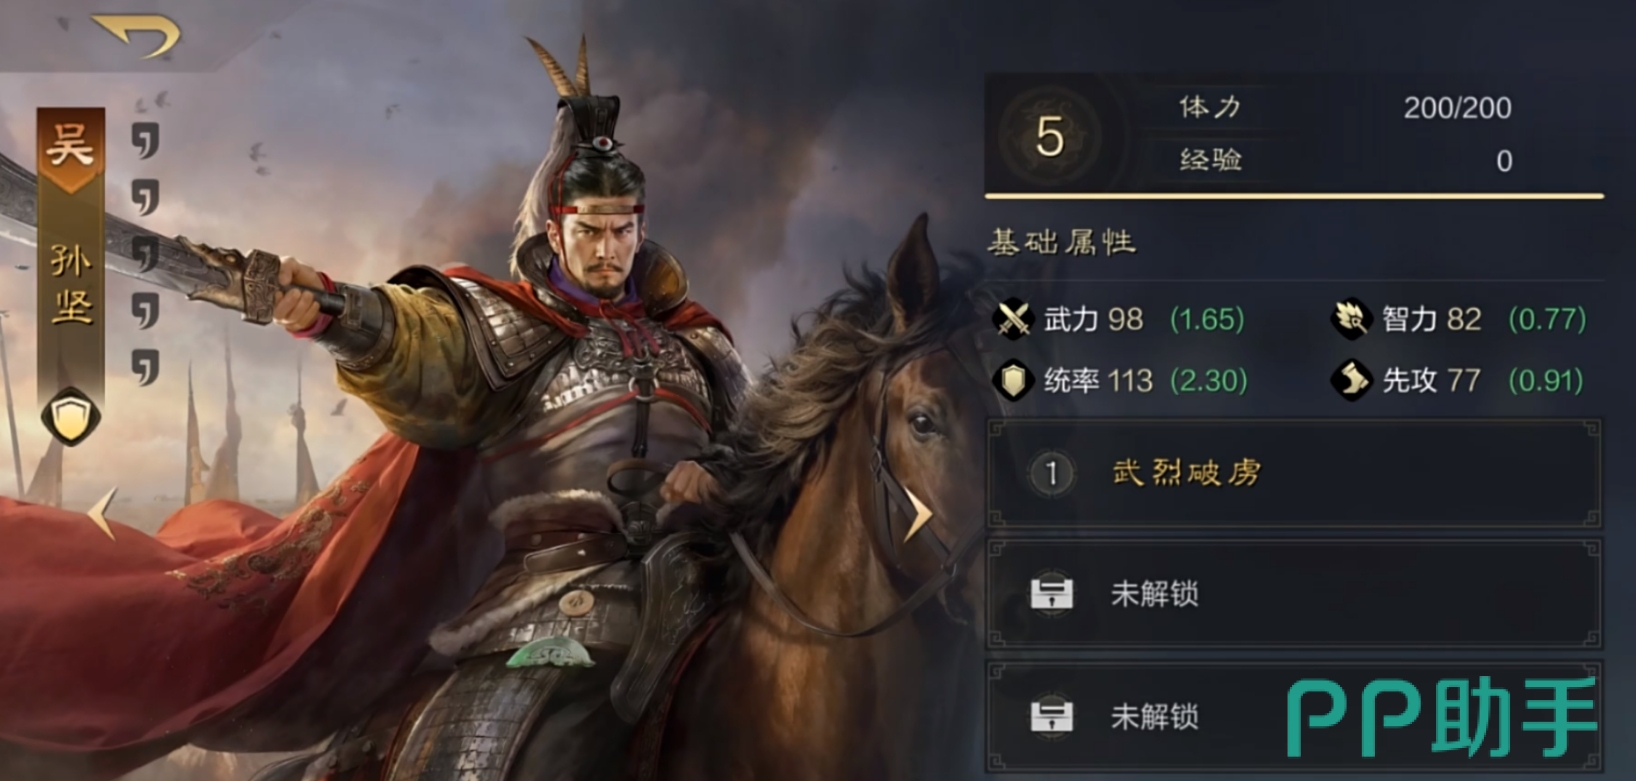Viewport: 1636px width, 781px height.
Task: Tap the level 5 badge
Action: click(x=1050, y=136)
